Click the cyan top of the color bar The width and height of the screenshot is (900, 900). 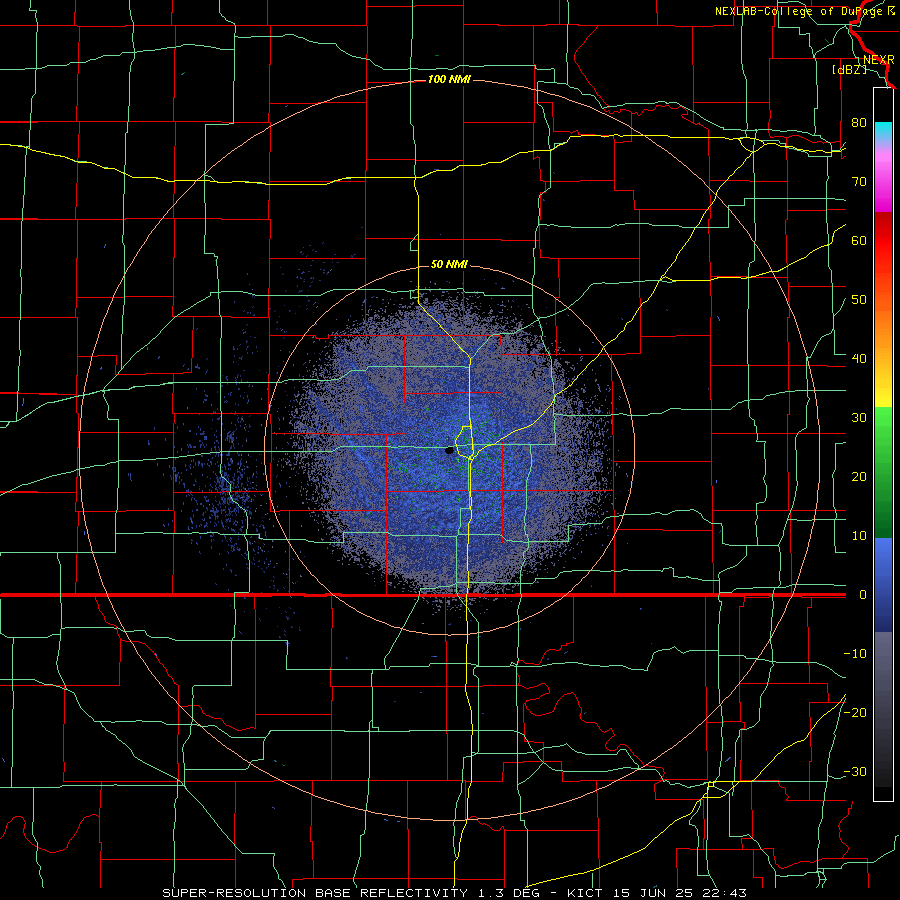[x=883, y=132]
